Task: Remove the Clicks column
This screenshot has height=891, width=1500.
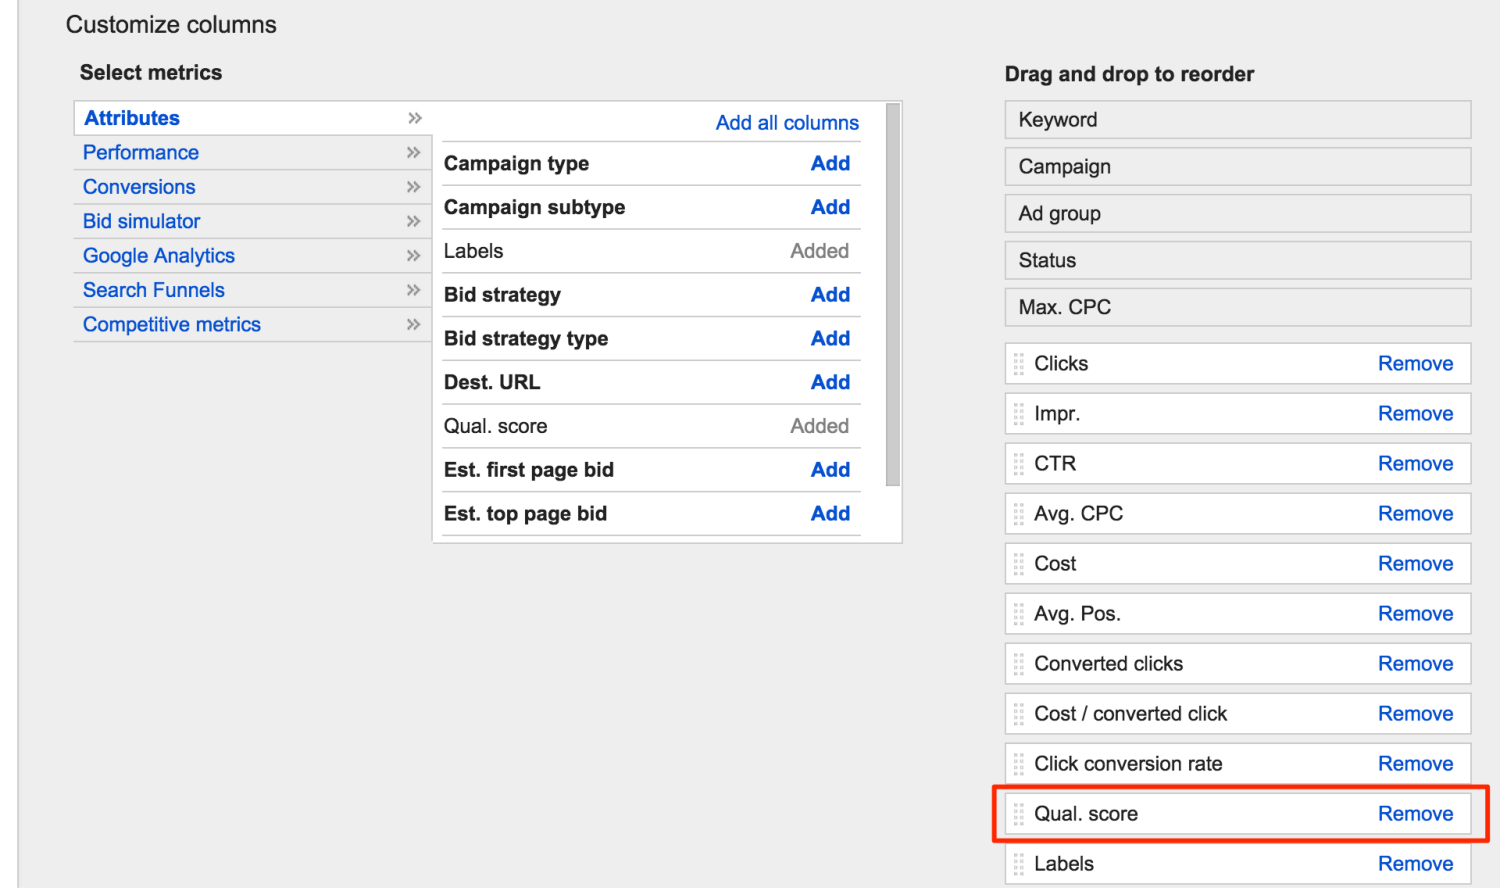Action: 1415,364
